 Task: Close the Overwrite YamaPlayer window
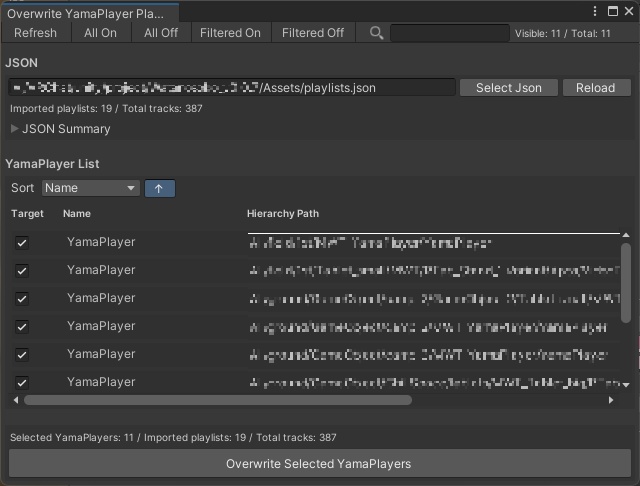(x=628, y=11)
